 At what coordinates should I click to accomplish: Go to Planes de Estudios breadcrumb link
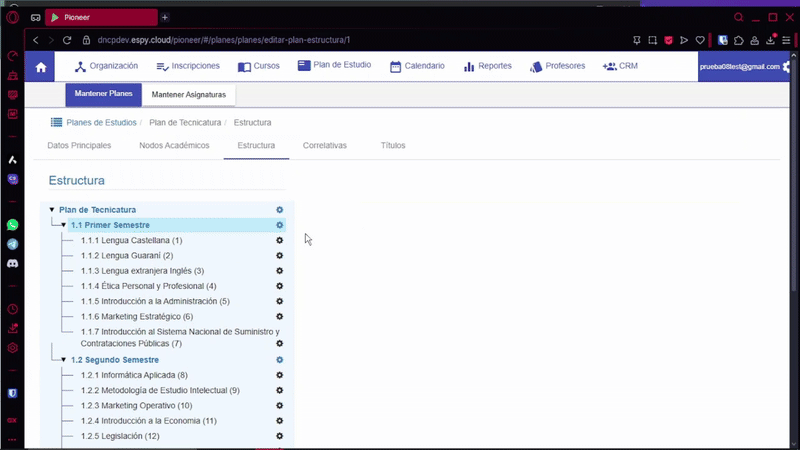(x=100, y=123)
